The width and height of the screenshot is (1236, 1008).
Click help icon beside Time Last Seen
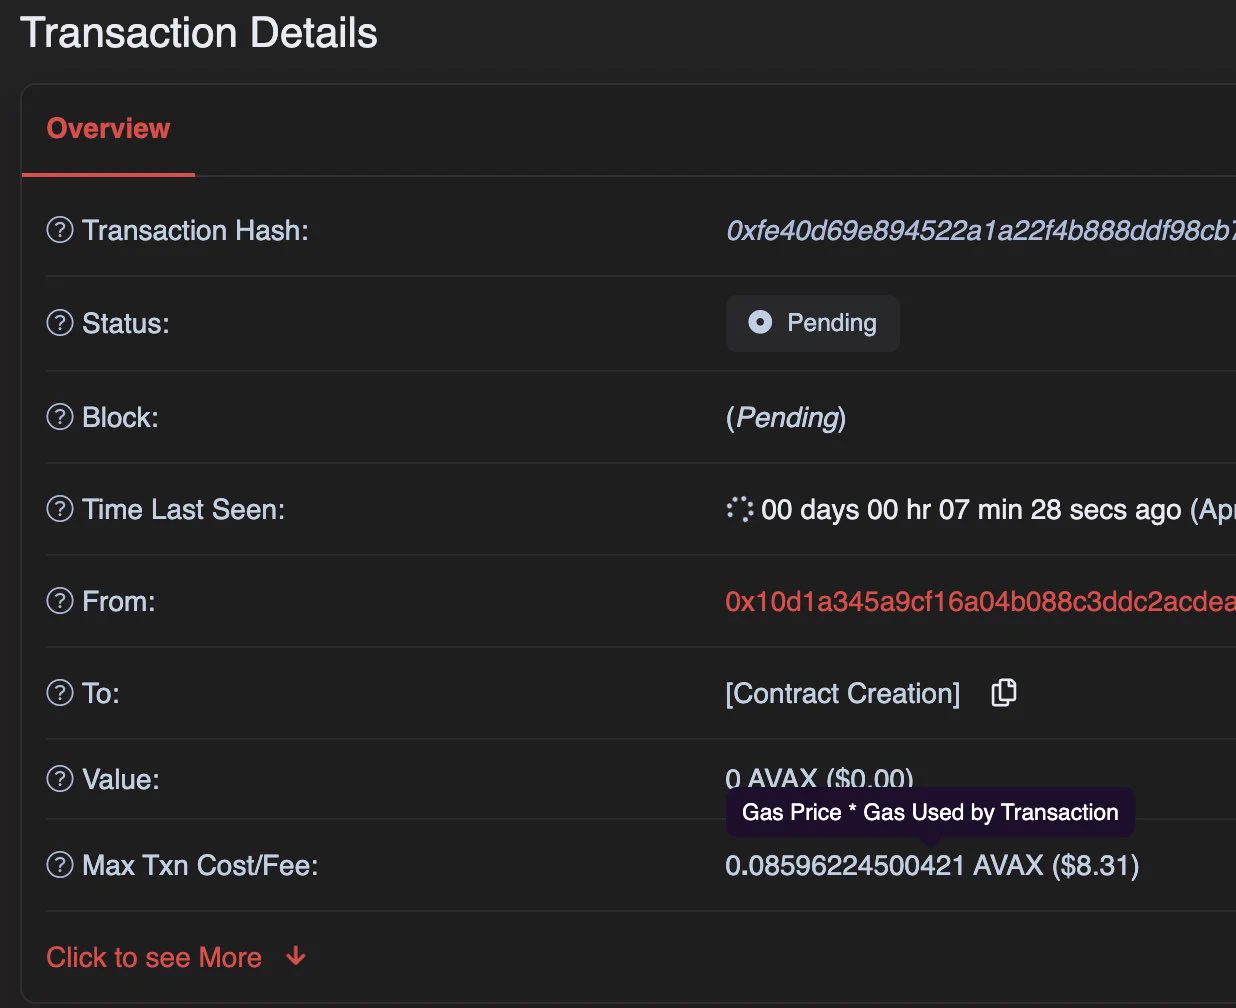[60, 509]
